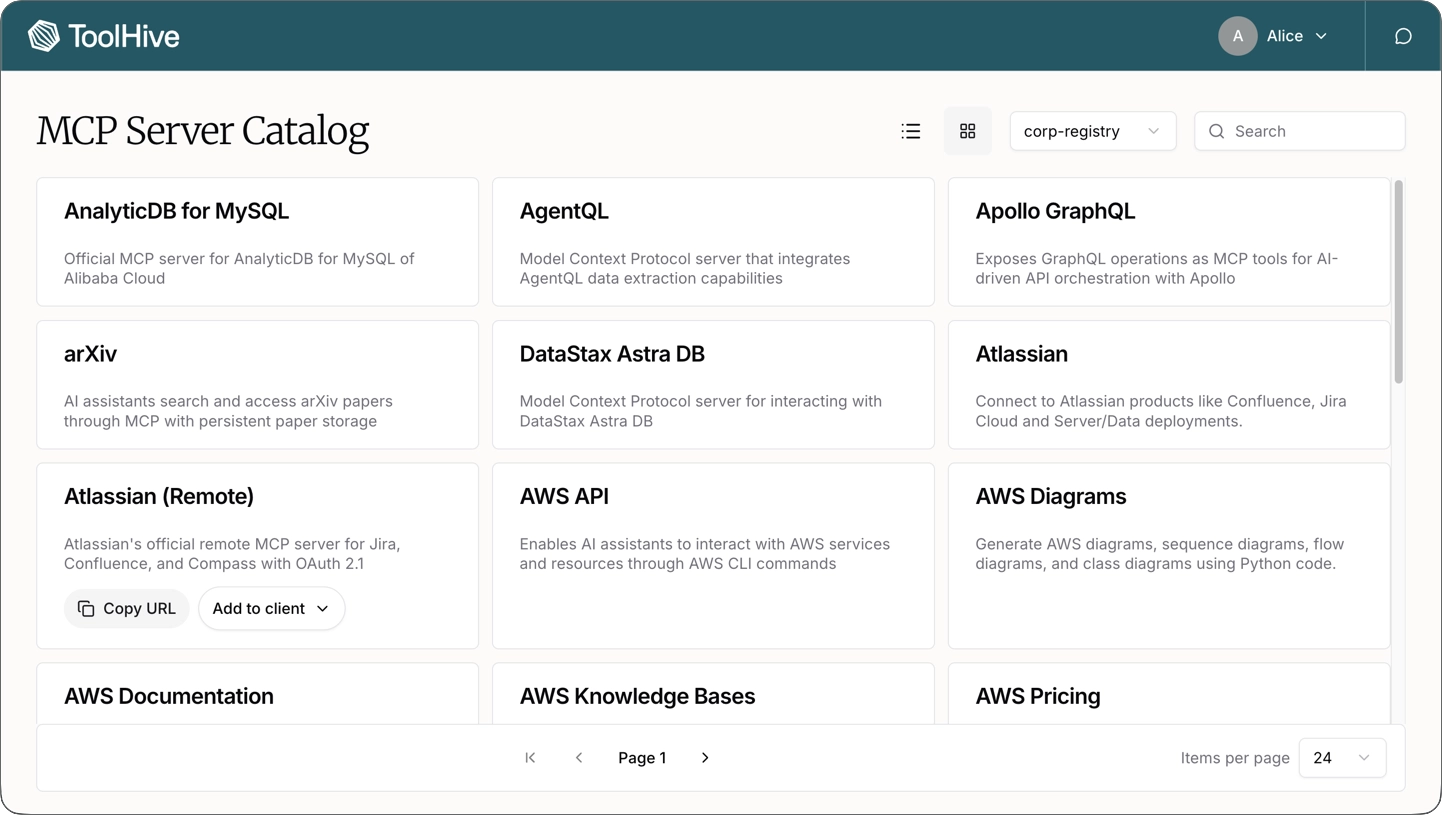1442x815 pixels.
Task: Open the Apollo GraphQL card
Action: (x=1168, y=242)
